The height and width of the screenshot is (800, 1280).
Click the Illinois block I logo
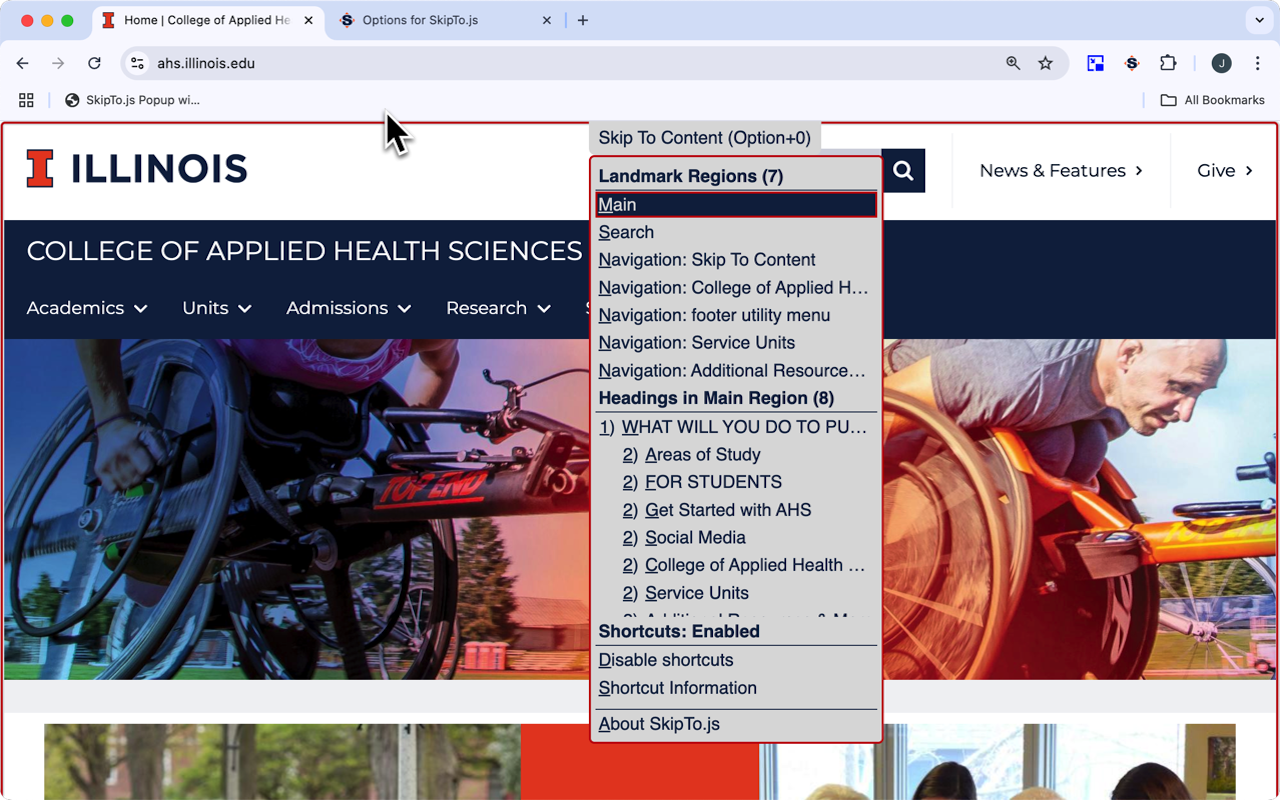[40, 169]
